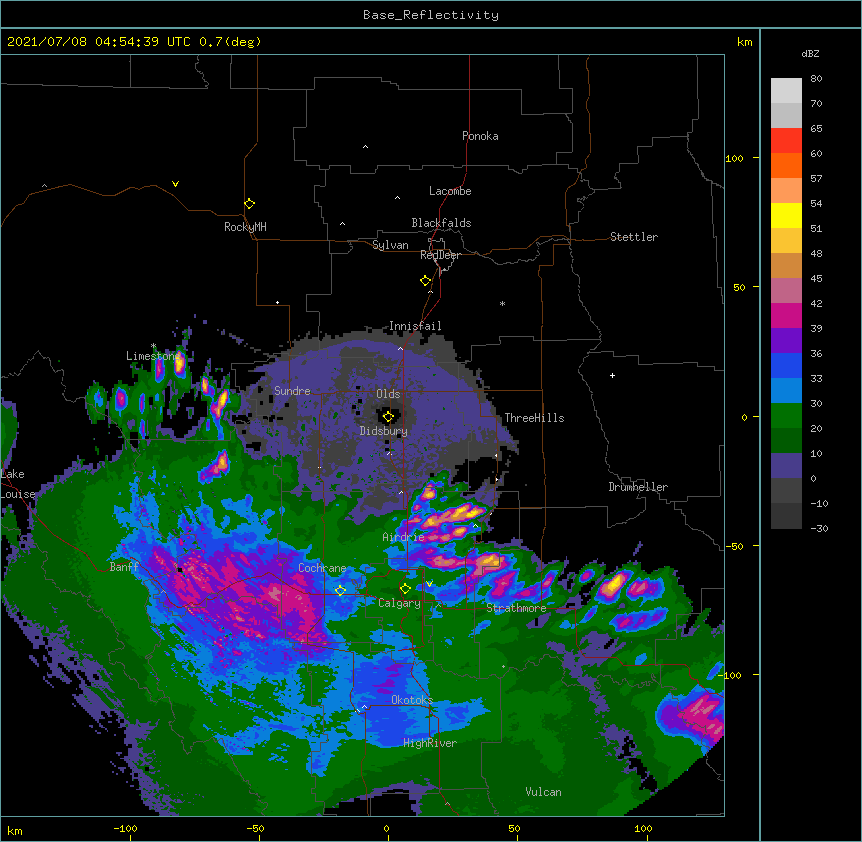Select the yellow diamond marker below Cochrane
862x842 pixels.
[341, 591]
